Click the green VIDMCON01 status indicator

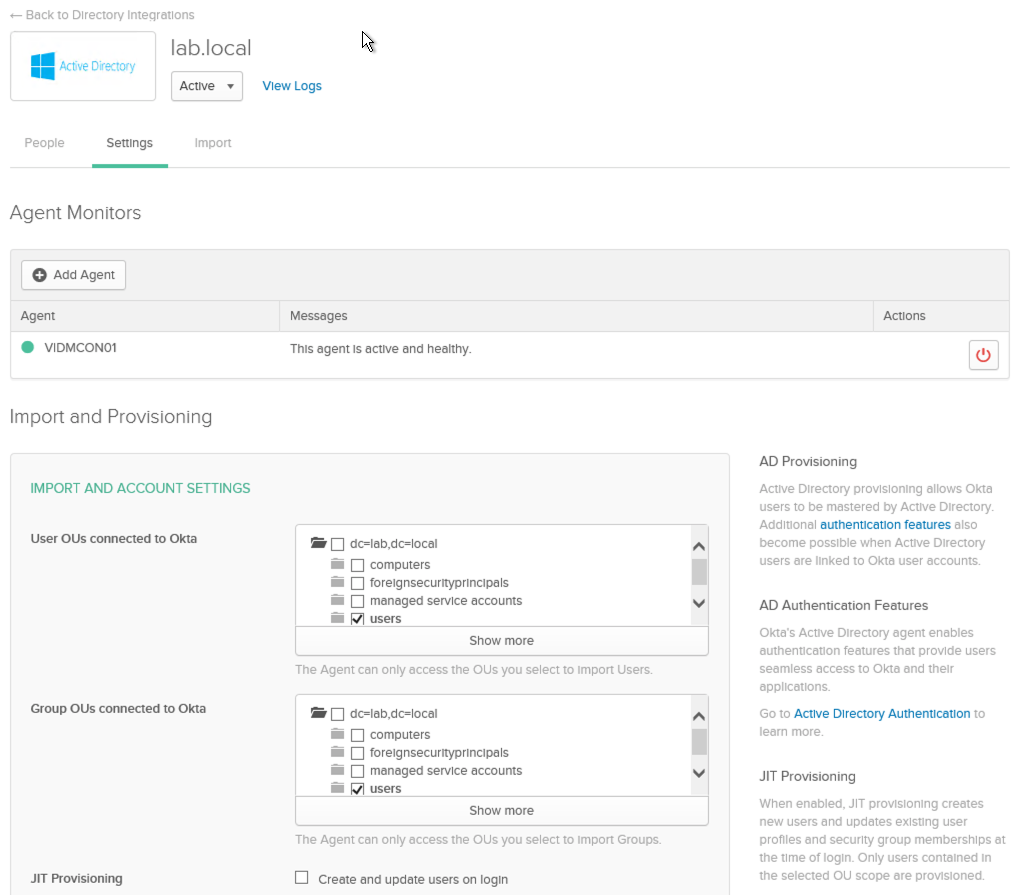(x=27, y=348)
